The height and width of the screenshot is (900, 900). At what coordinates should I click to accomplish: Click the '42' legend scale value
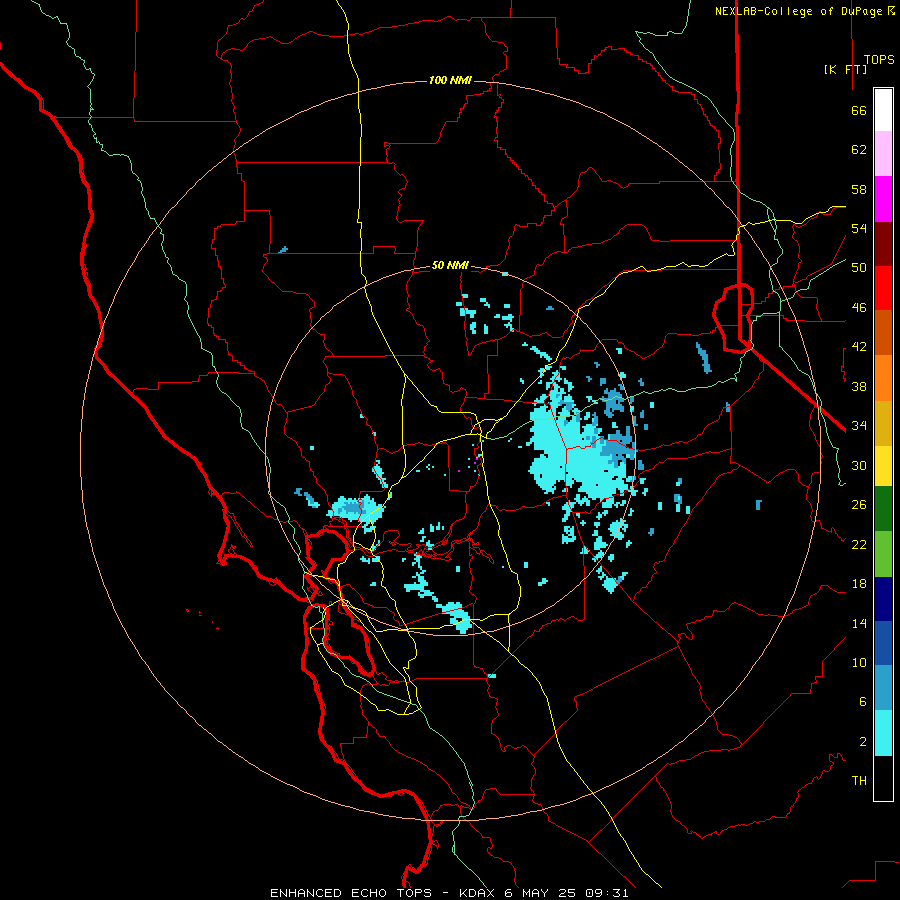859,347
